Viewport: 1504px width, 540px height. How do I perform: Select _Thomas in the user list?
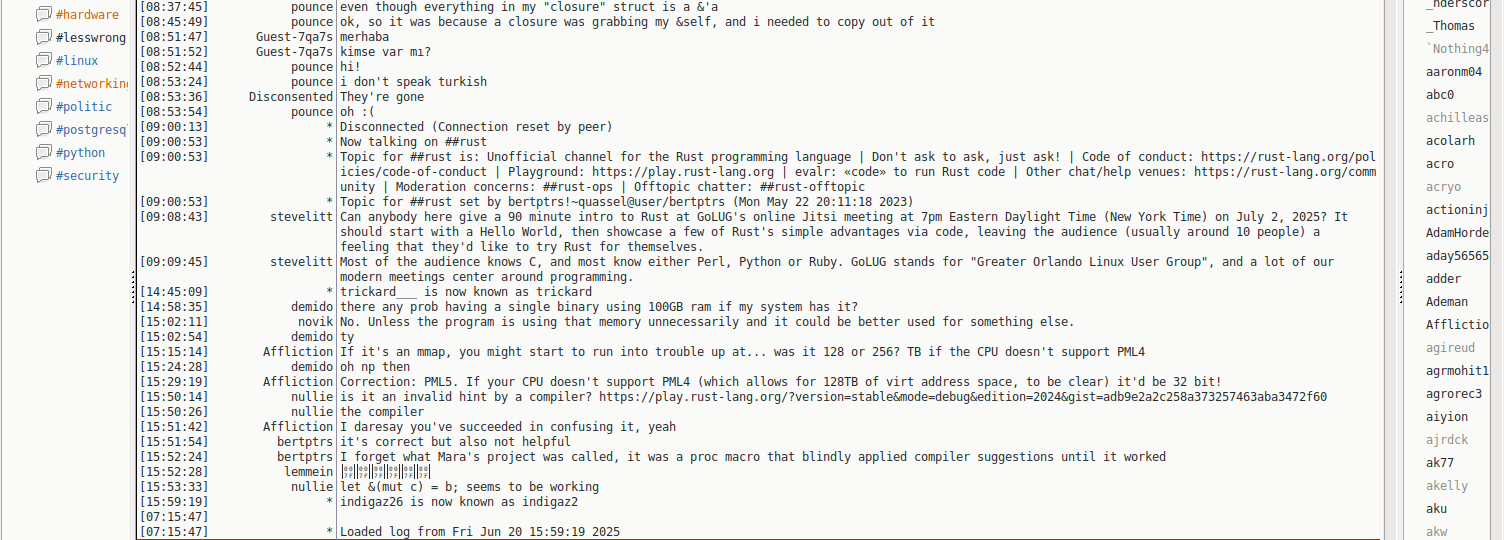pos(1451,26)
